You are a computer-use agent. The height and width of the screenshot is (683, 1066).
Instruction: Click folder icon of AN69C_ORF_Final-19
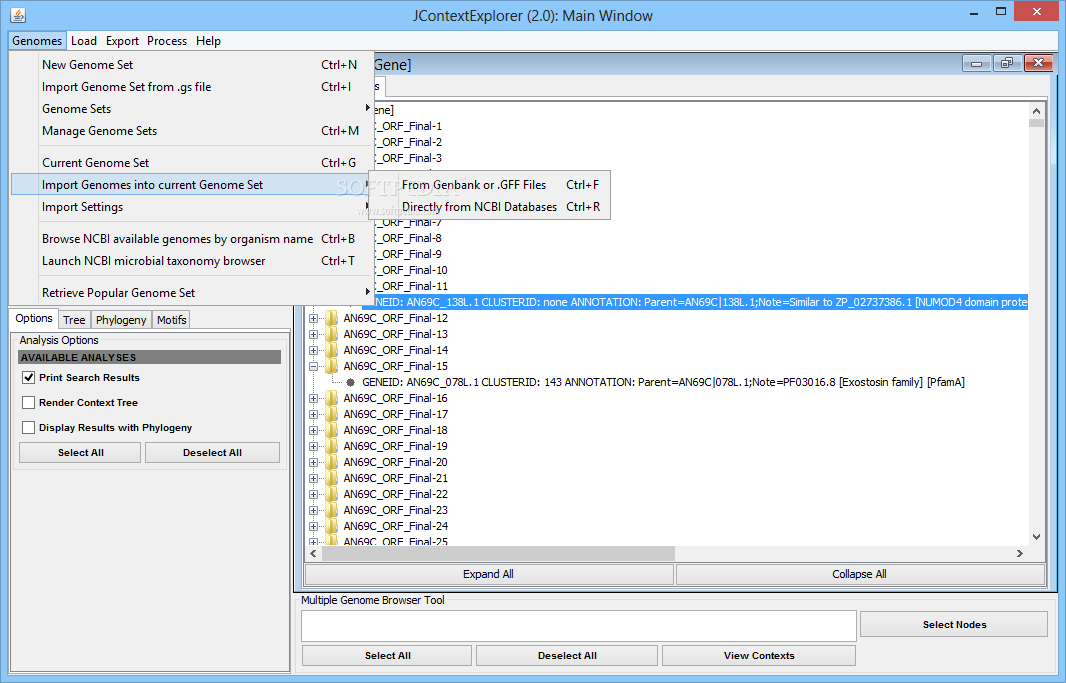pyautogui.click(x=332, y=446)
